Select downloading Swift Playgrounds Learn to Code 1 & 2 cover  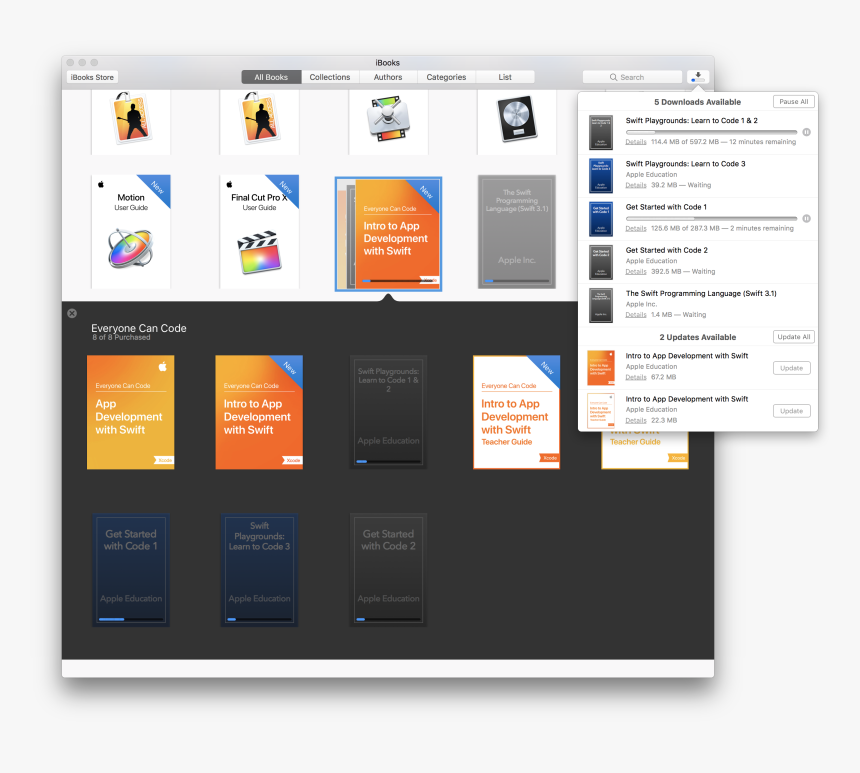coord(388,412)
